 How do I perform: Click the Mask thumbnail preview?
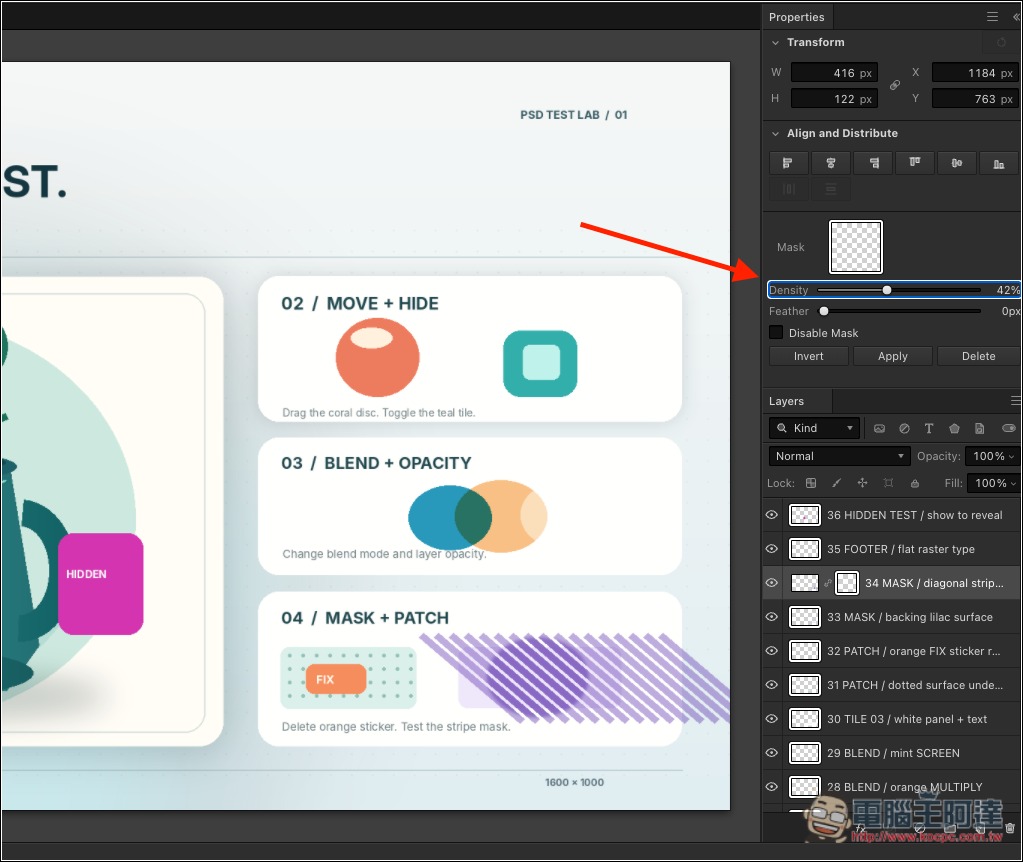pos(856,247)
